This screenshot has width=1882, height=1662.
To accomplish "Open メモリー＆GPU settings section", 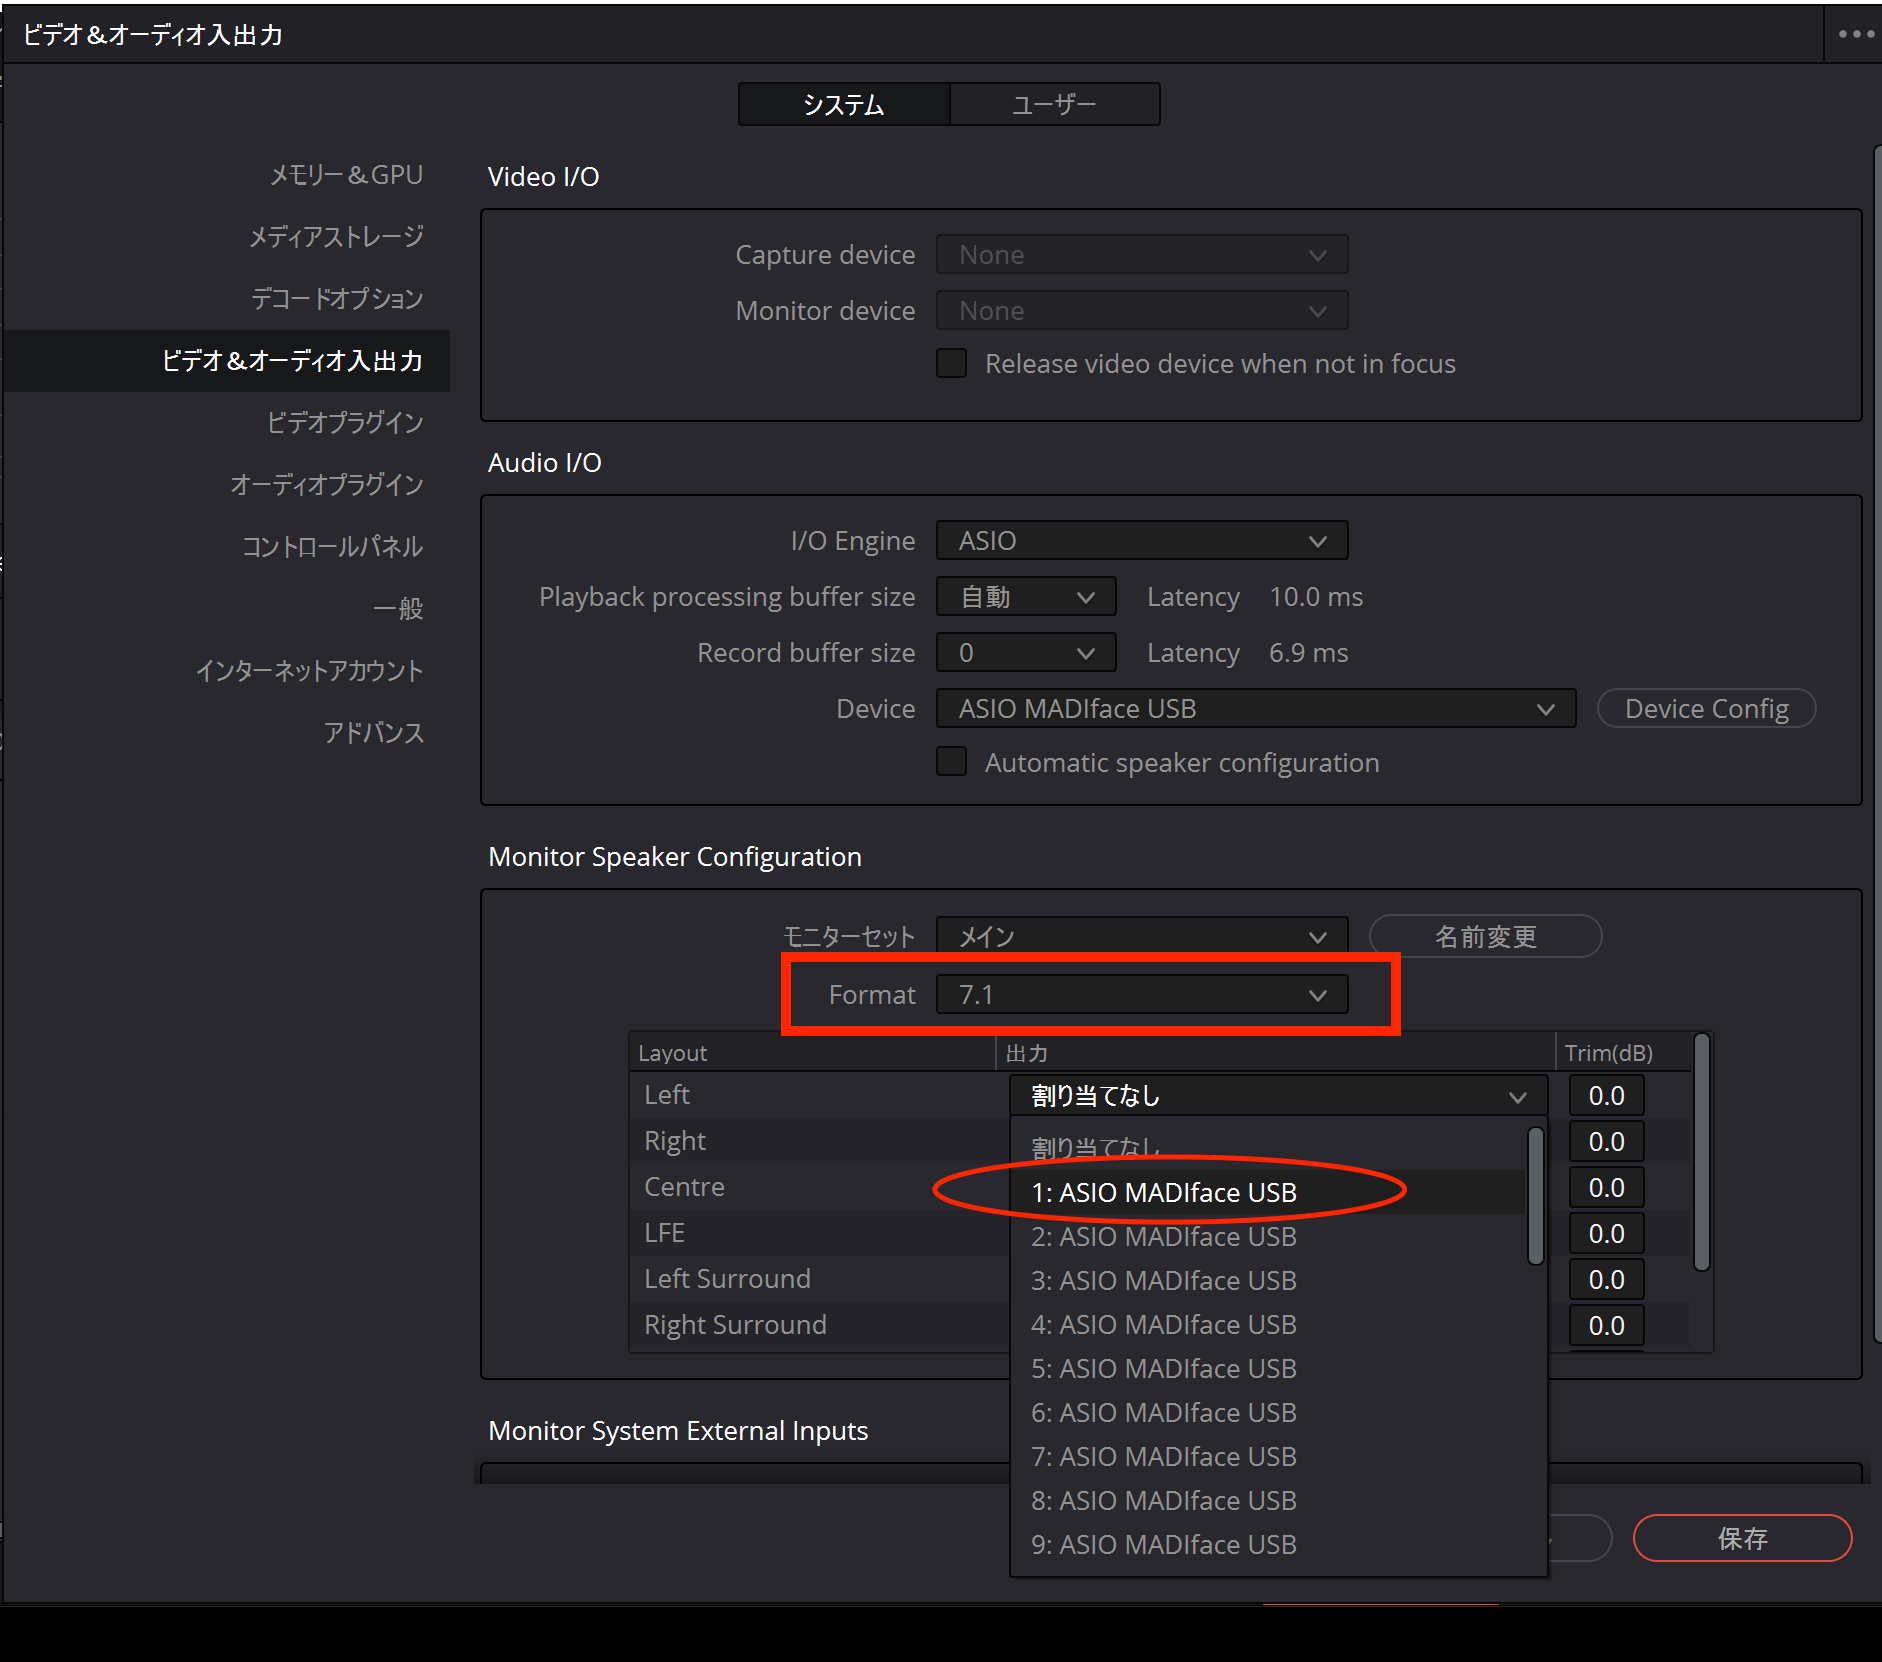I will (346, 175).
